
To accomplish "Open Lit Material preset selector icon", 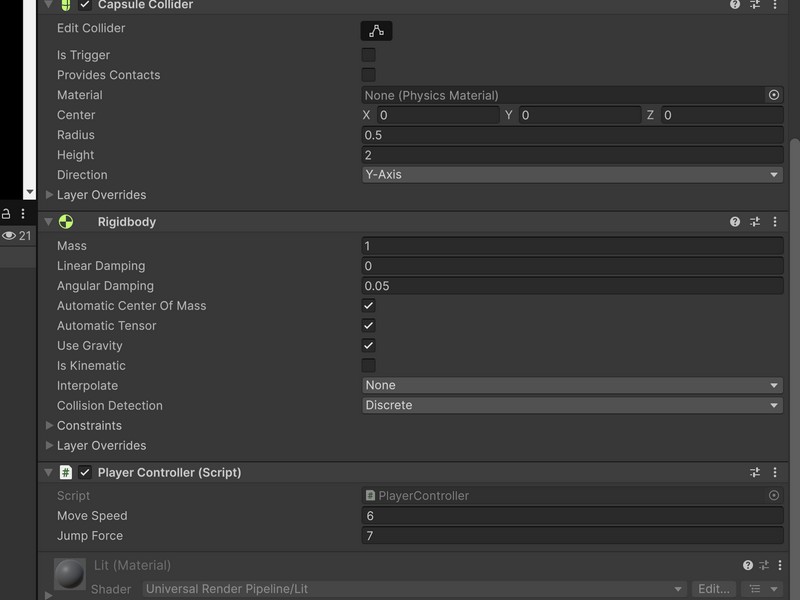I will [x=764, y=565].
